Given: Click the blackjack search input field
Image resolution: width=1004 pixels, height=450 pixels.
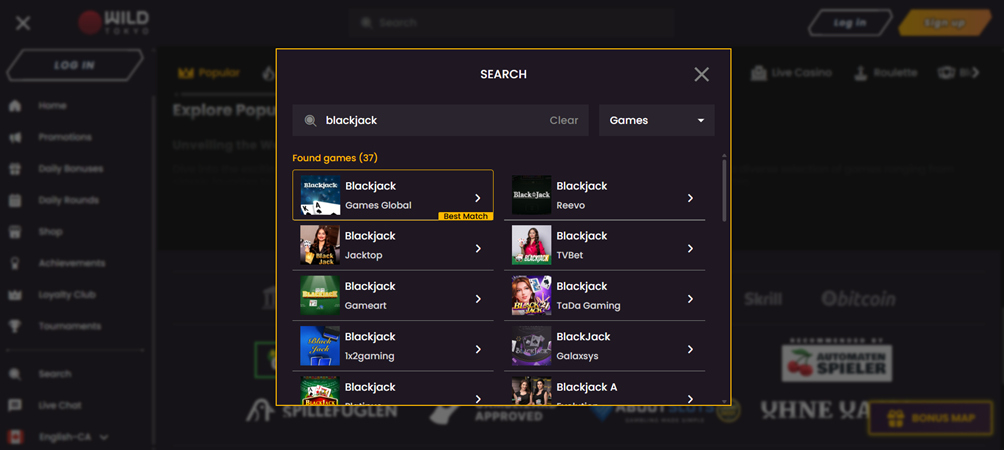Looking at the screenshot, I should [440, 120].
